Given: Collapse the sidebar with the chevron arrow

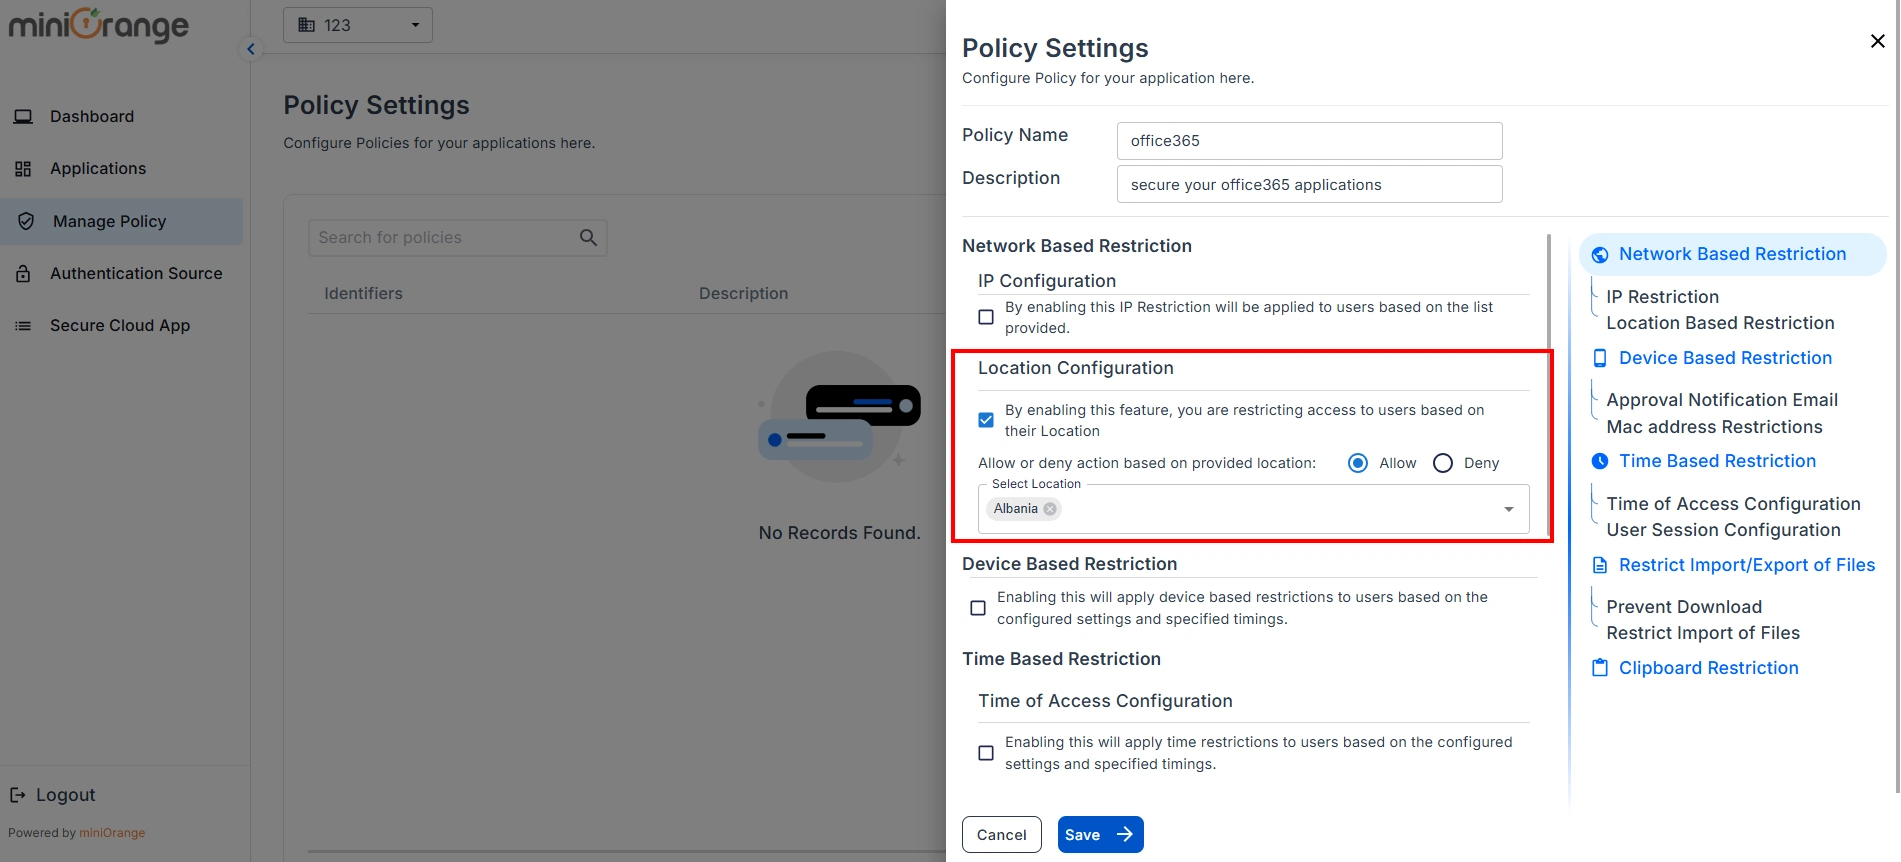Looking at the screenshot, I should (x=251, y=49).
